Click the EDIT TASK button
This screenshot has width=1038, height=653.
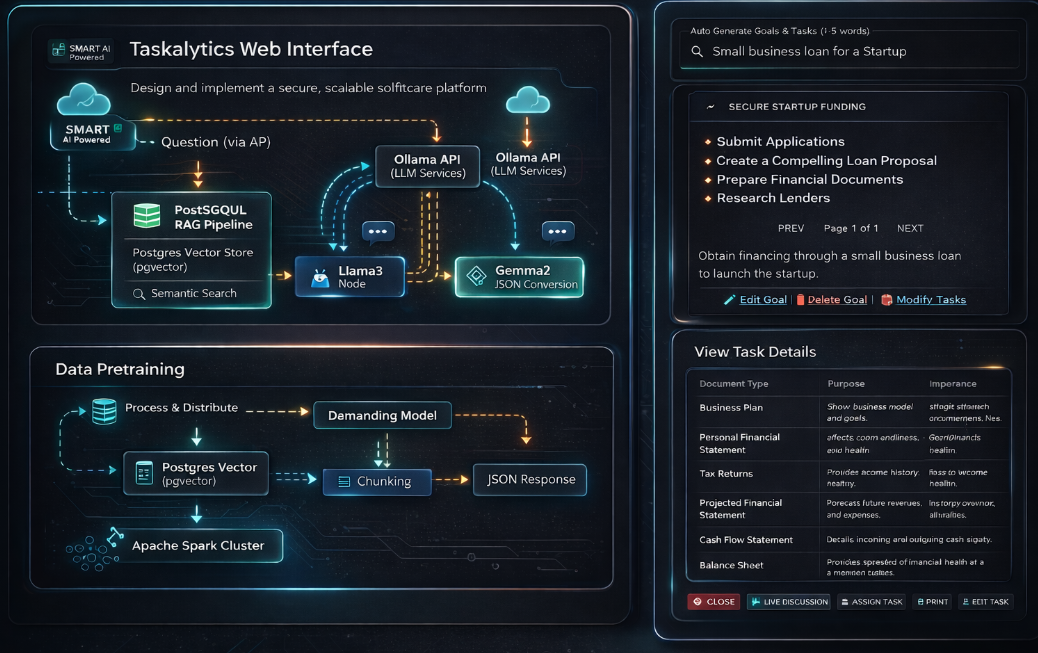(x=985, y=602)
